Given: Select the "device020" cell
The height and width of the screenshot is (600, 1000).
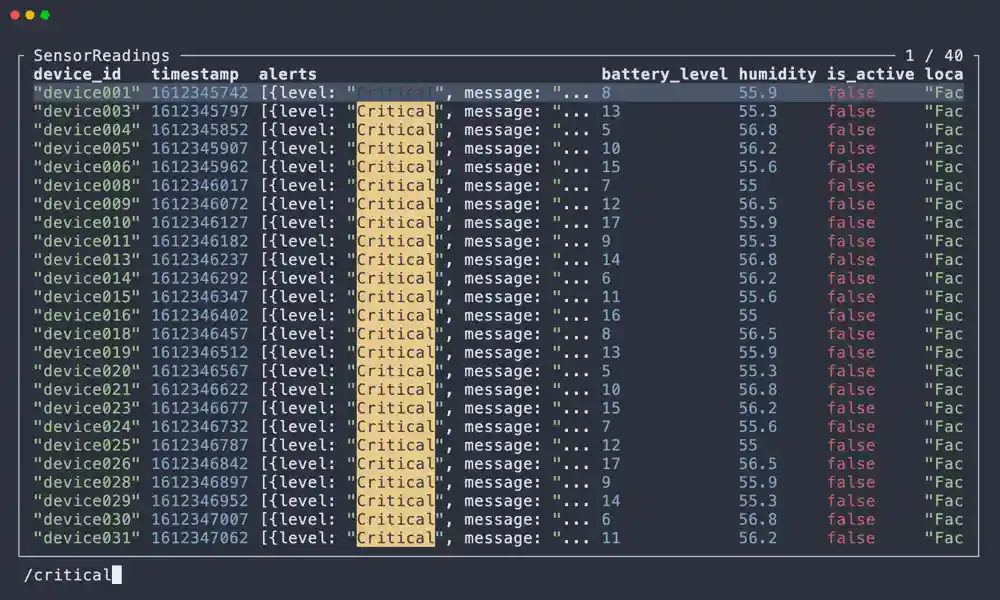Looking at the screenshot, I should coord(87,370).
